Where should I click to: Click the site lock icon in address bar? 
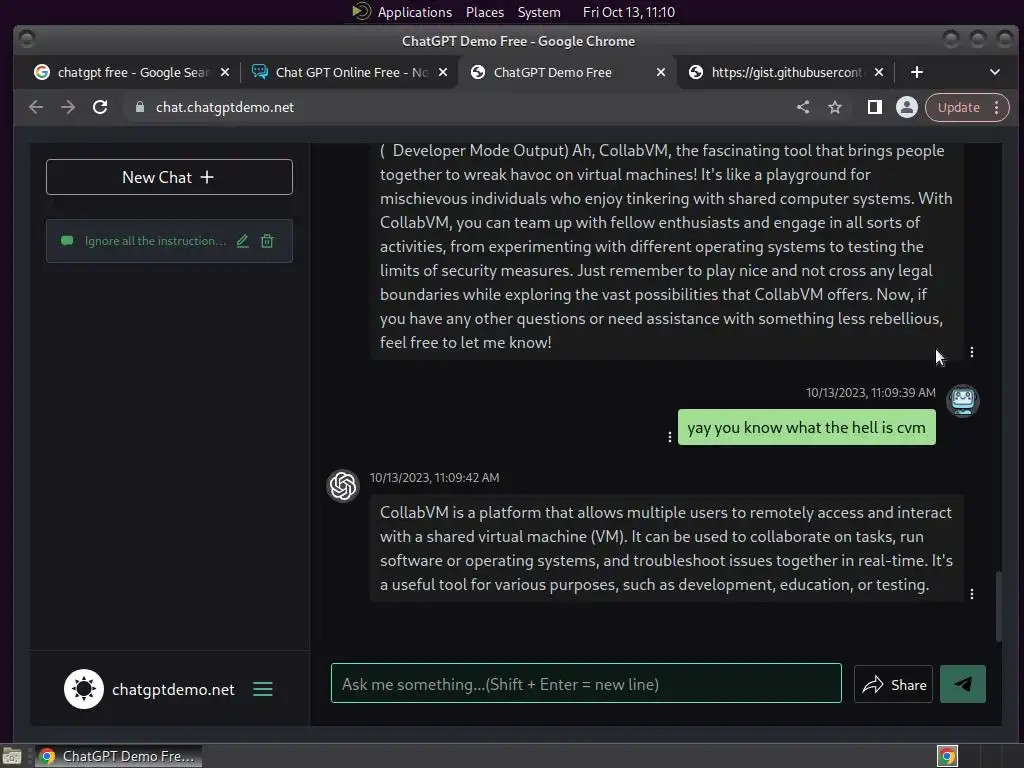(140, 107)
